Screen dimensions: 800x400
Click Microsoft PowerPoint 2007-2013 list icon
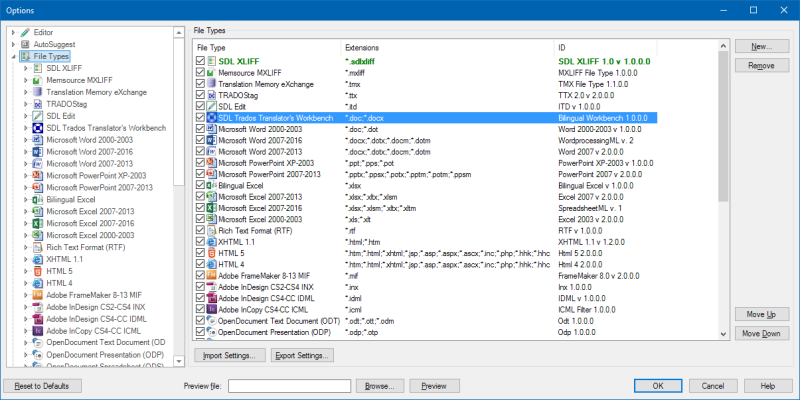[x=212, y=174]
